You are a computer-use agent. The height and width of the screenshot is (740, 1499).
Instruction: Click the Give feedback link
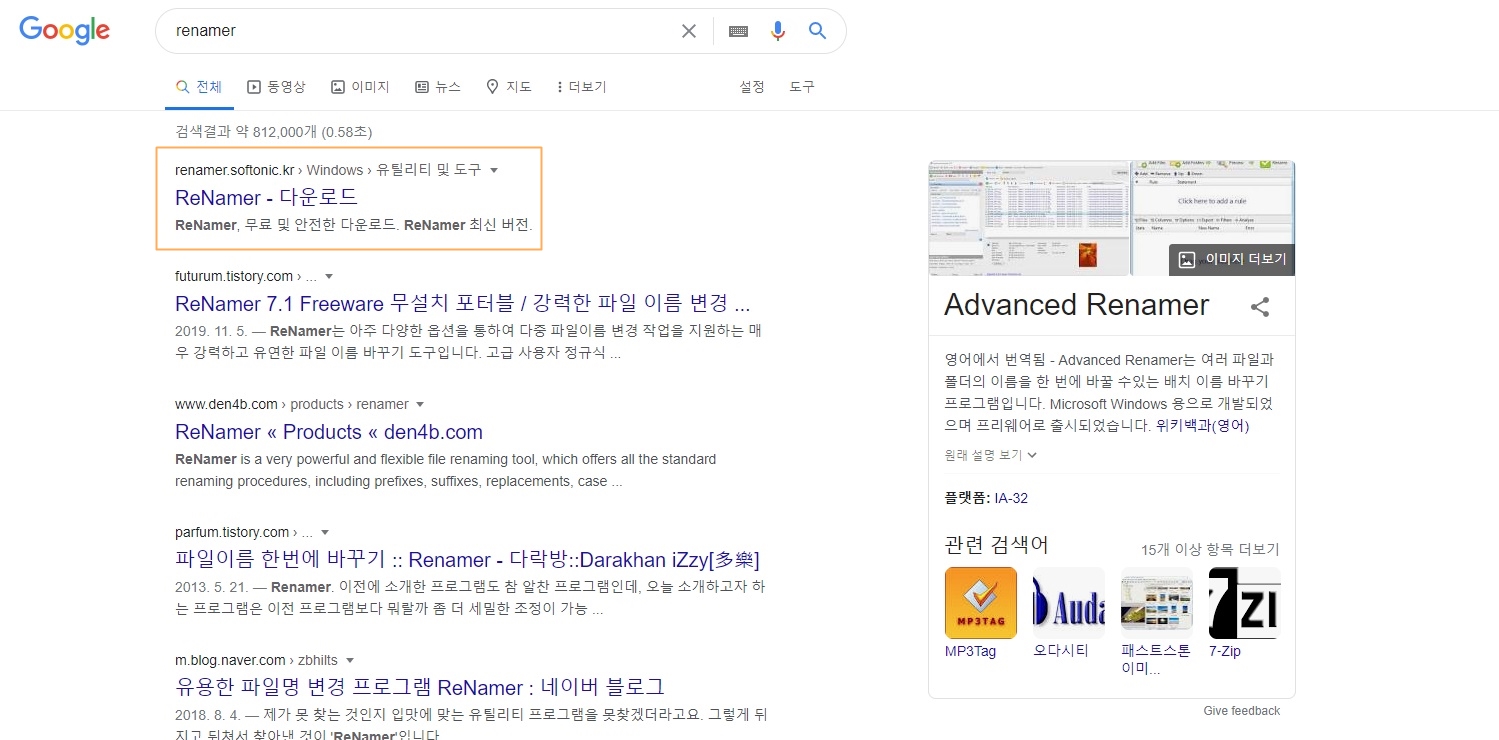point(1242,711)
